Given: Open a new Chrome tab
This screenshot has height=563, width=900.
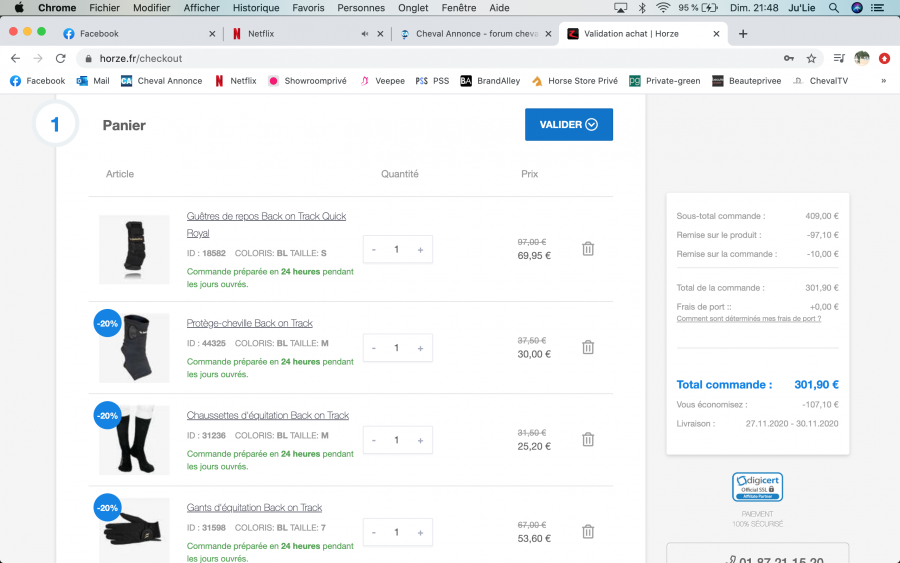Looking at the screenshot, I should pos(743,33).
